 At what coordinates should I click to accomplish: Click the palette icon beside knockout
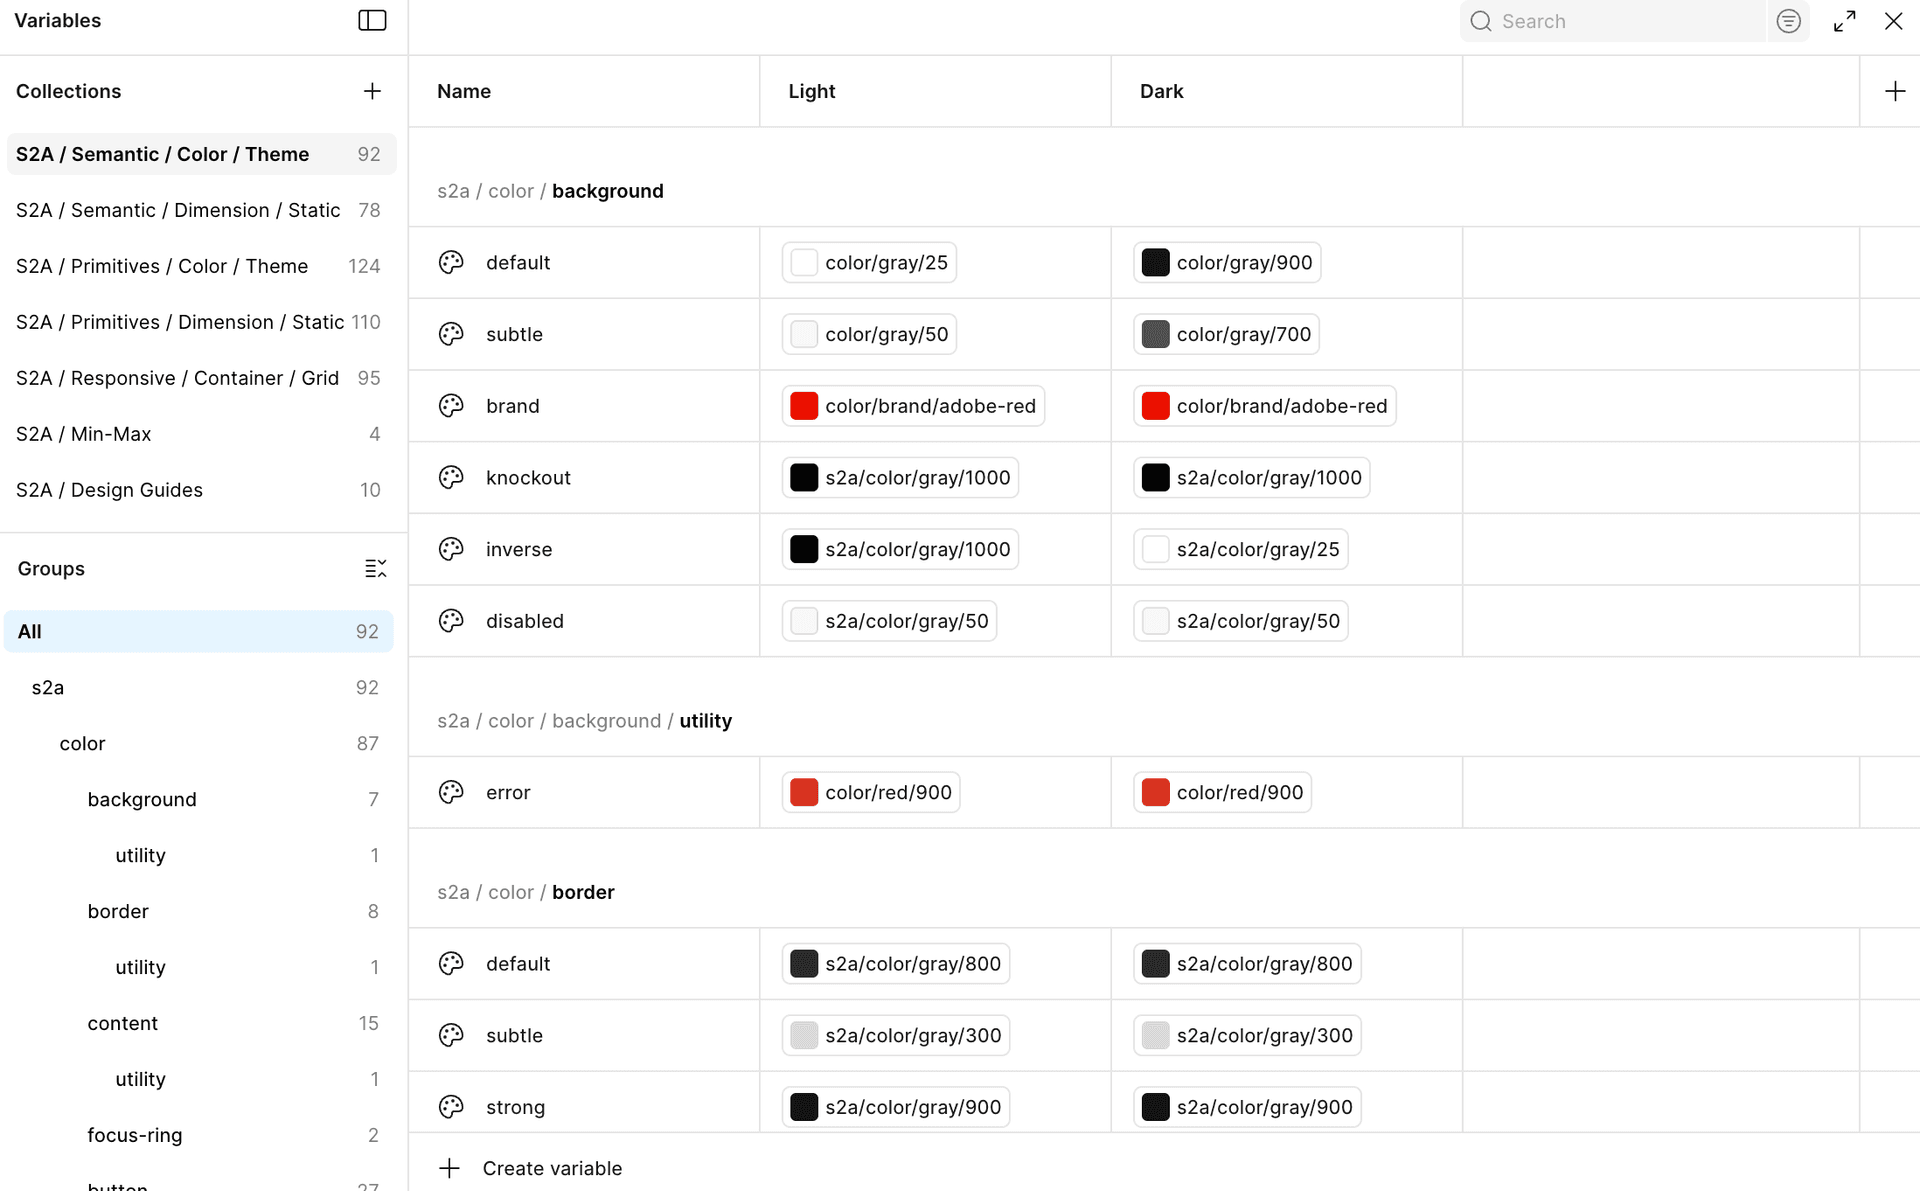(x=451, y=477)
